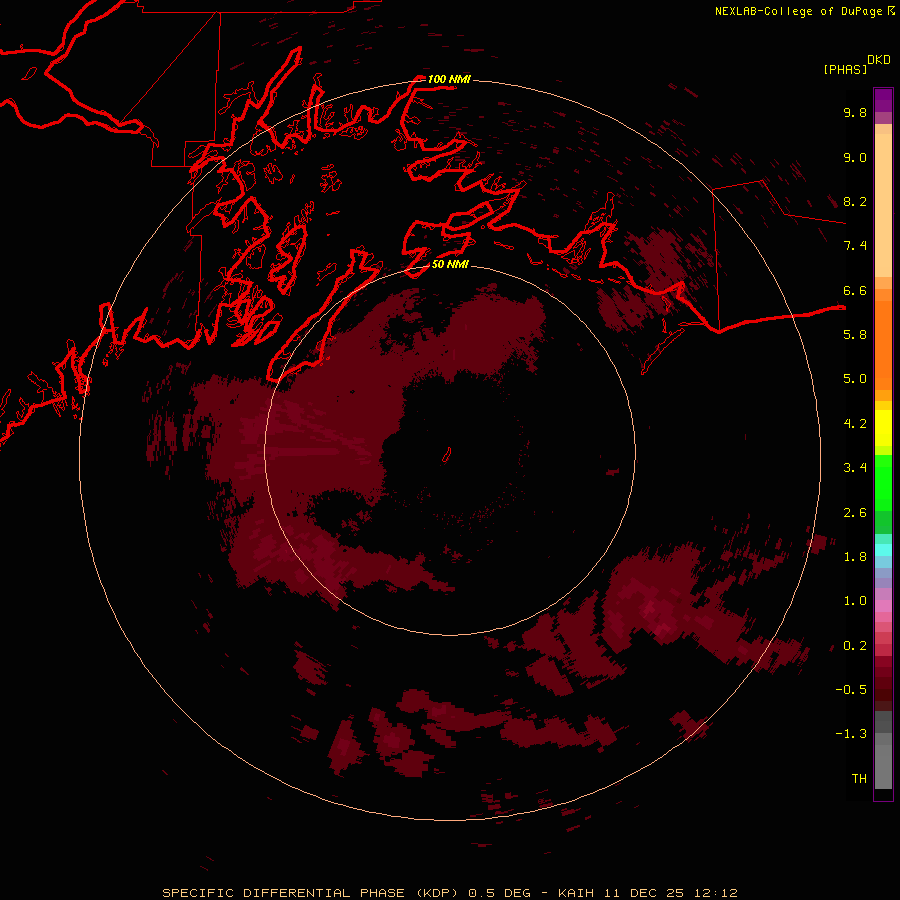Click the 5.0 scale label
This screenshot has width=900, height=900.
pyautogui.click(x=855, y=379)
